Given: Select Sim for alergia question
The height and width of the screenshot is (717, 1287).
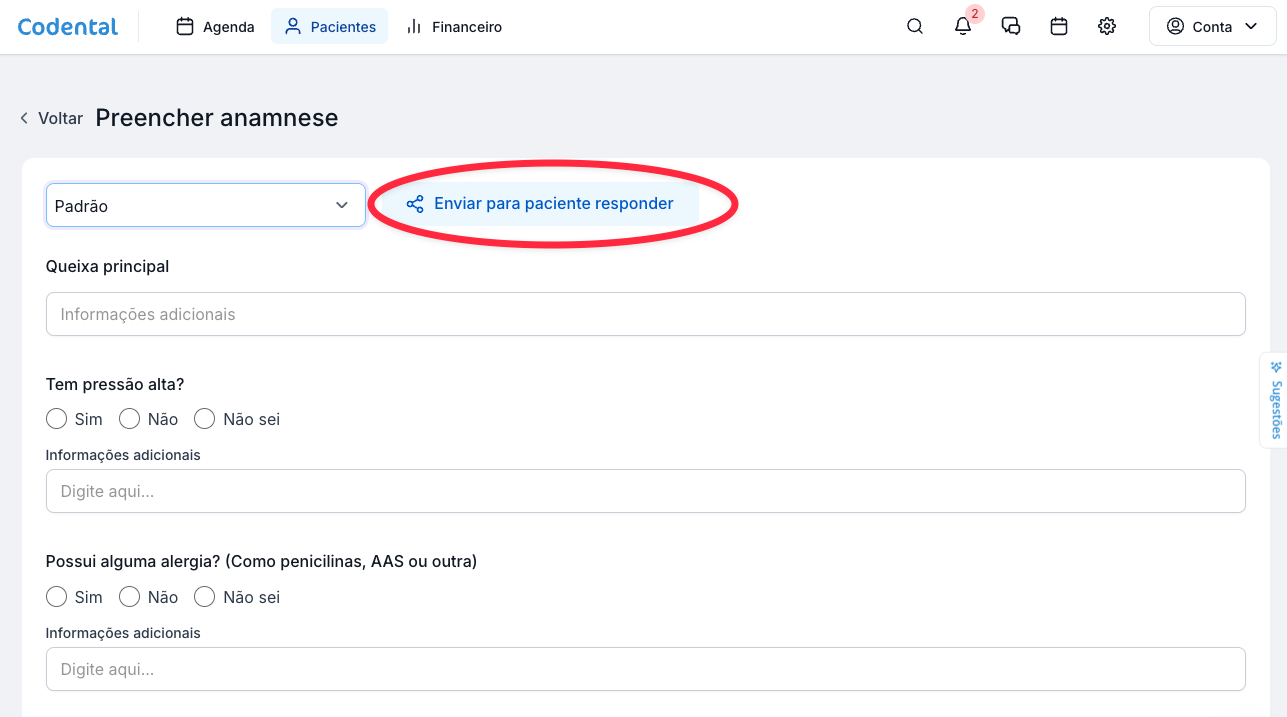Looking at the screenshot, I should [57, 597].
